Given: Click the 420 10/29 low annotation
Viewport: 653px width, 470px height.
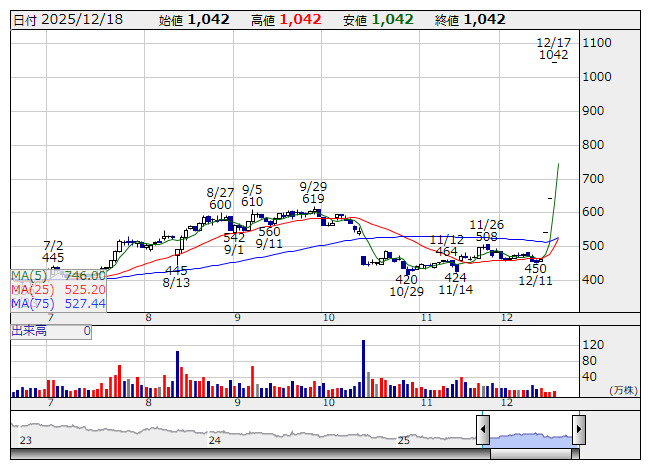Looking at the screenshot, I should point(406,286).
